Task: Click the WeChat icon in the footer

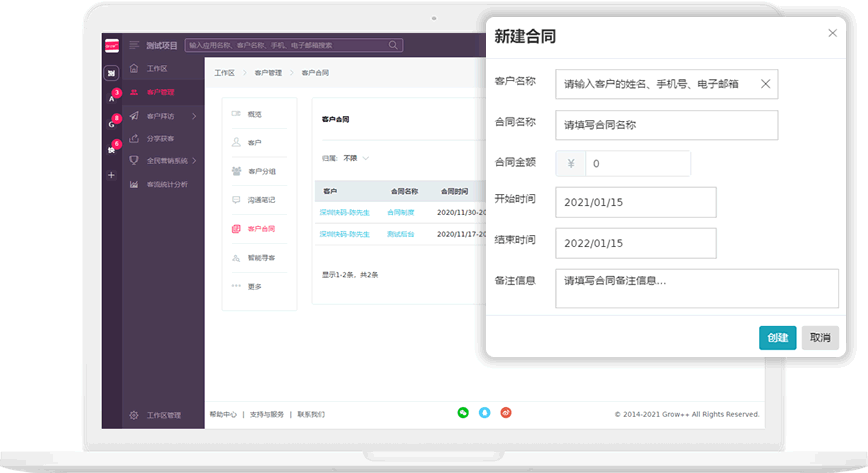Action: (463, 412)
